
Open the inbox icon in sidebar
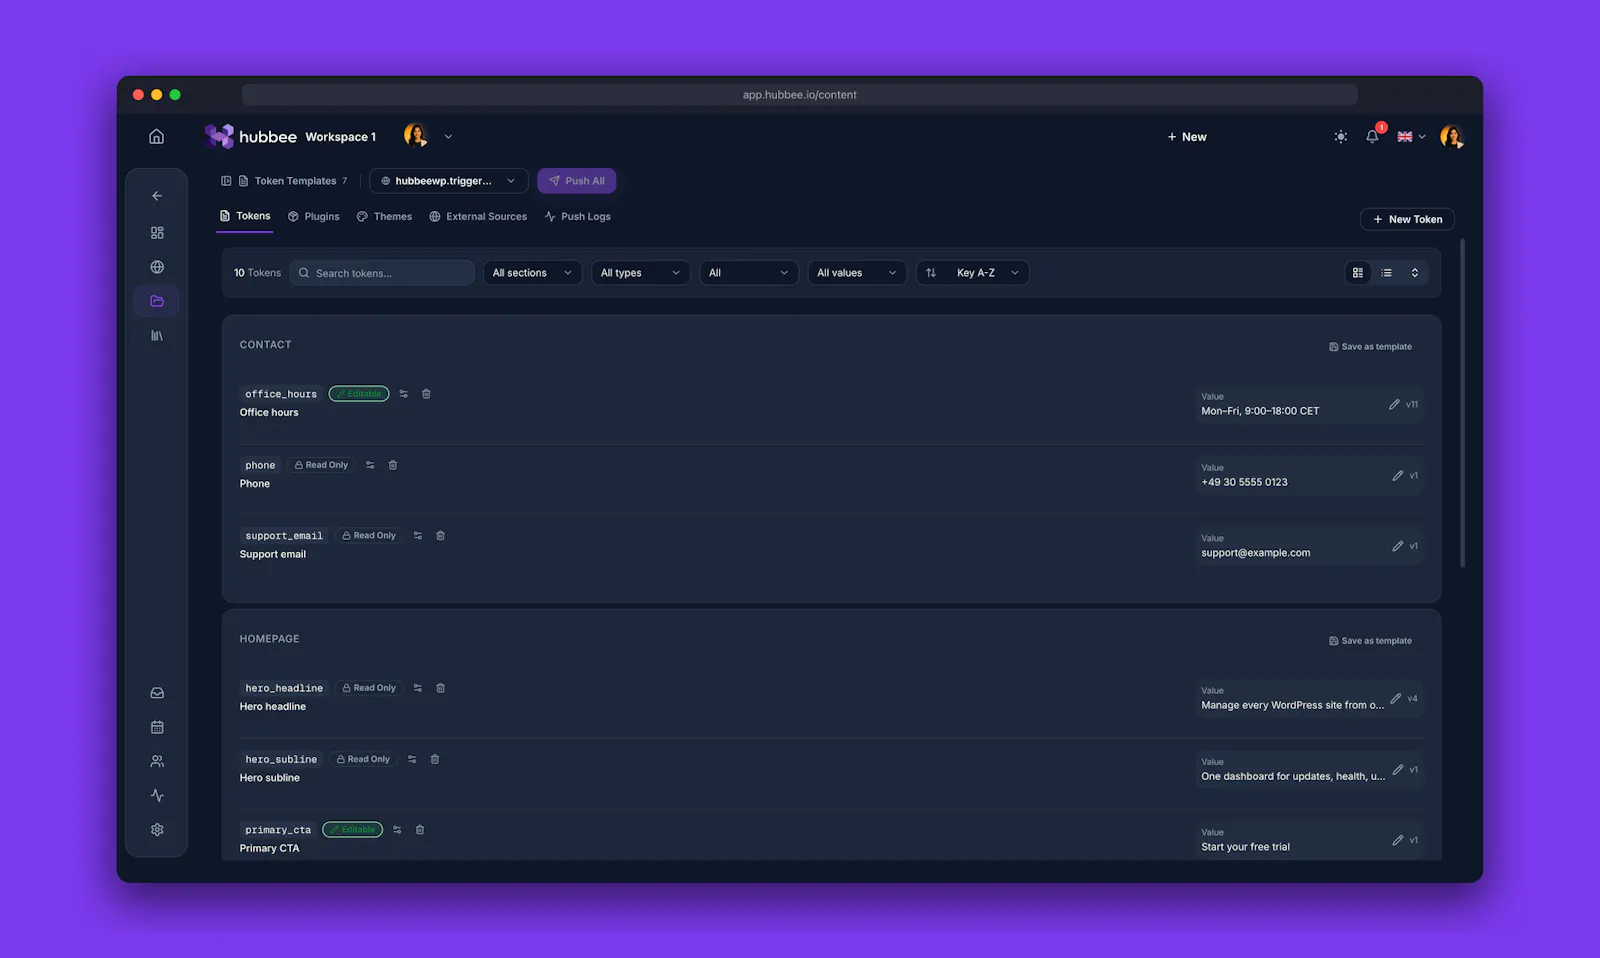point(157,693)
